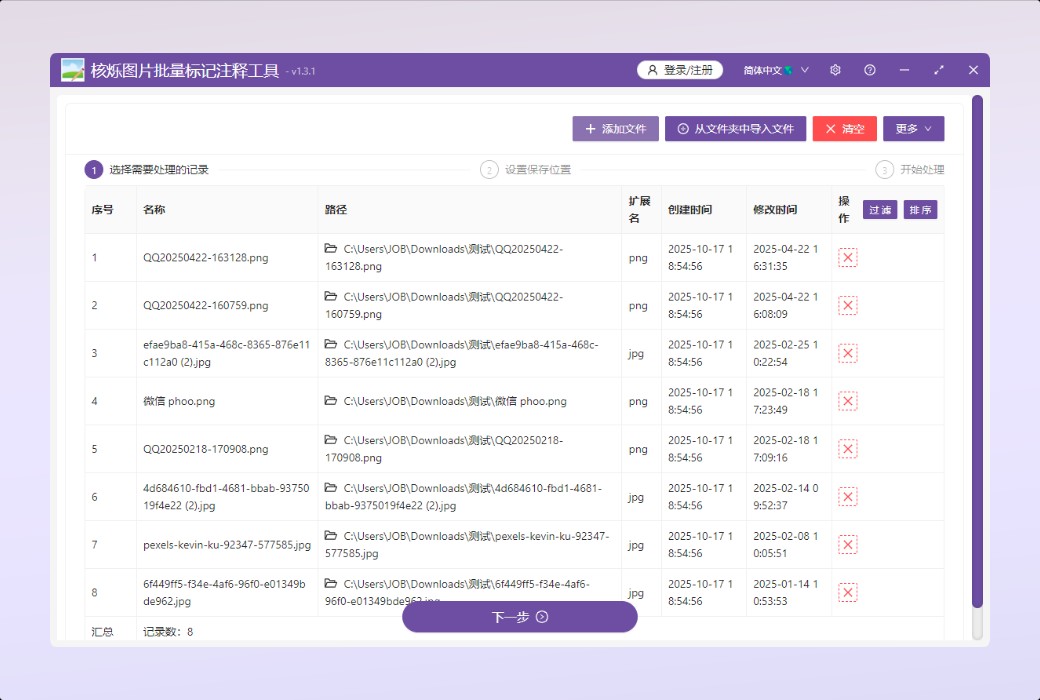Delete the pexels-kevin-ku row using red X
1040x700 pixels.
[848, 545]
